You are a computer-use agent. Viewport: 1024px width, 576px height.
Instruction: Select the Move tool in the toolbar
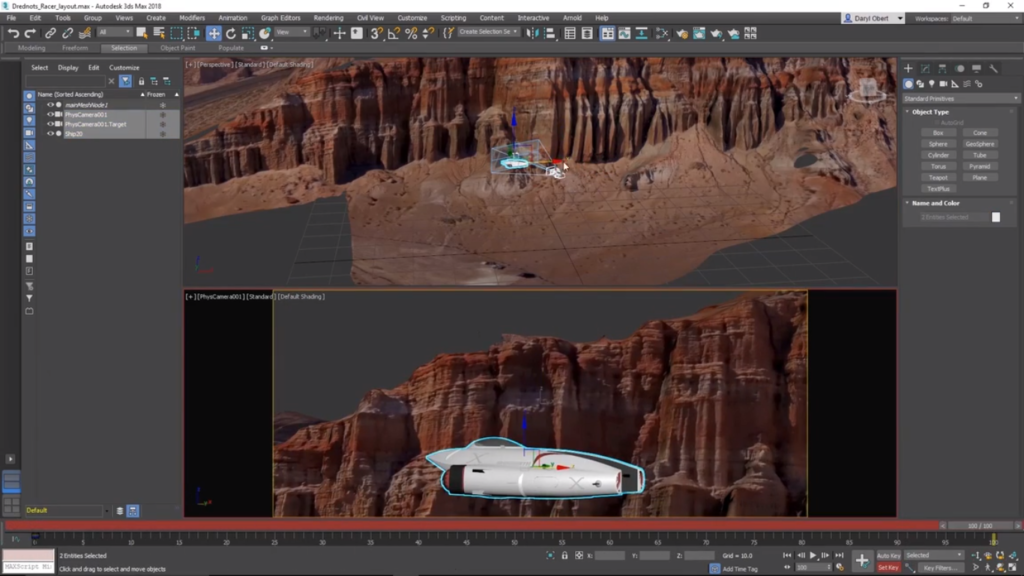tap(215, 33)
